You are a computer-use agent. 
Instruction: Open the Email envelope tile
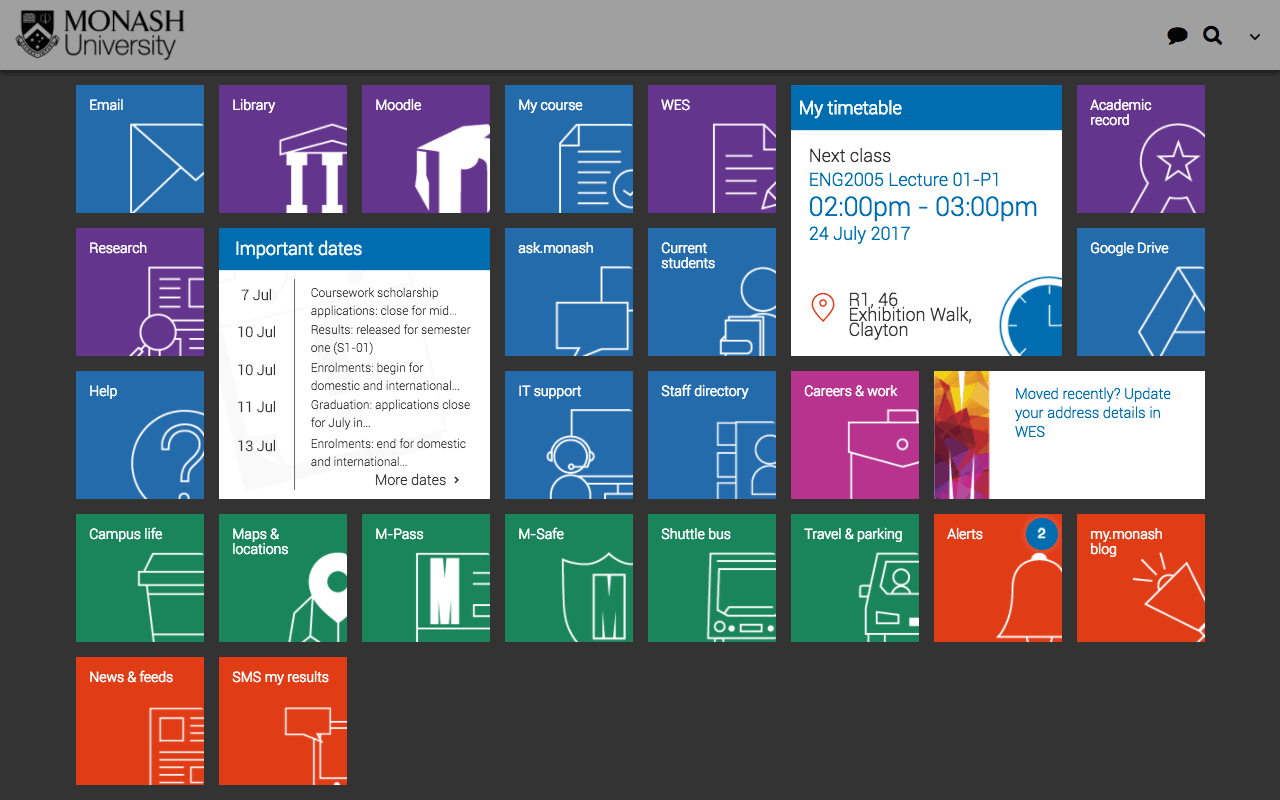pos(140,149)
